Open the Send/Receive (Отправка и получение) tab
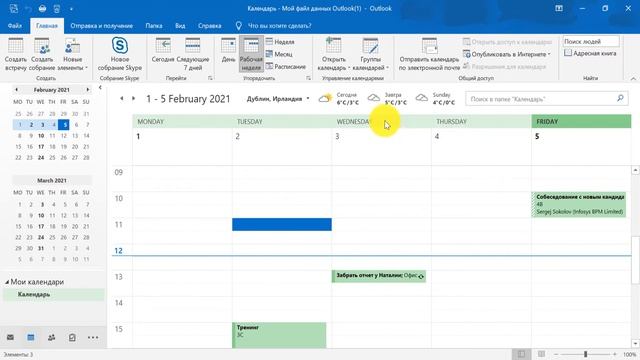This screenshot has height=360, width=640. (x=102, y=26)
